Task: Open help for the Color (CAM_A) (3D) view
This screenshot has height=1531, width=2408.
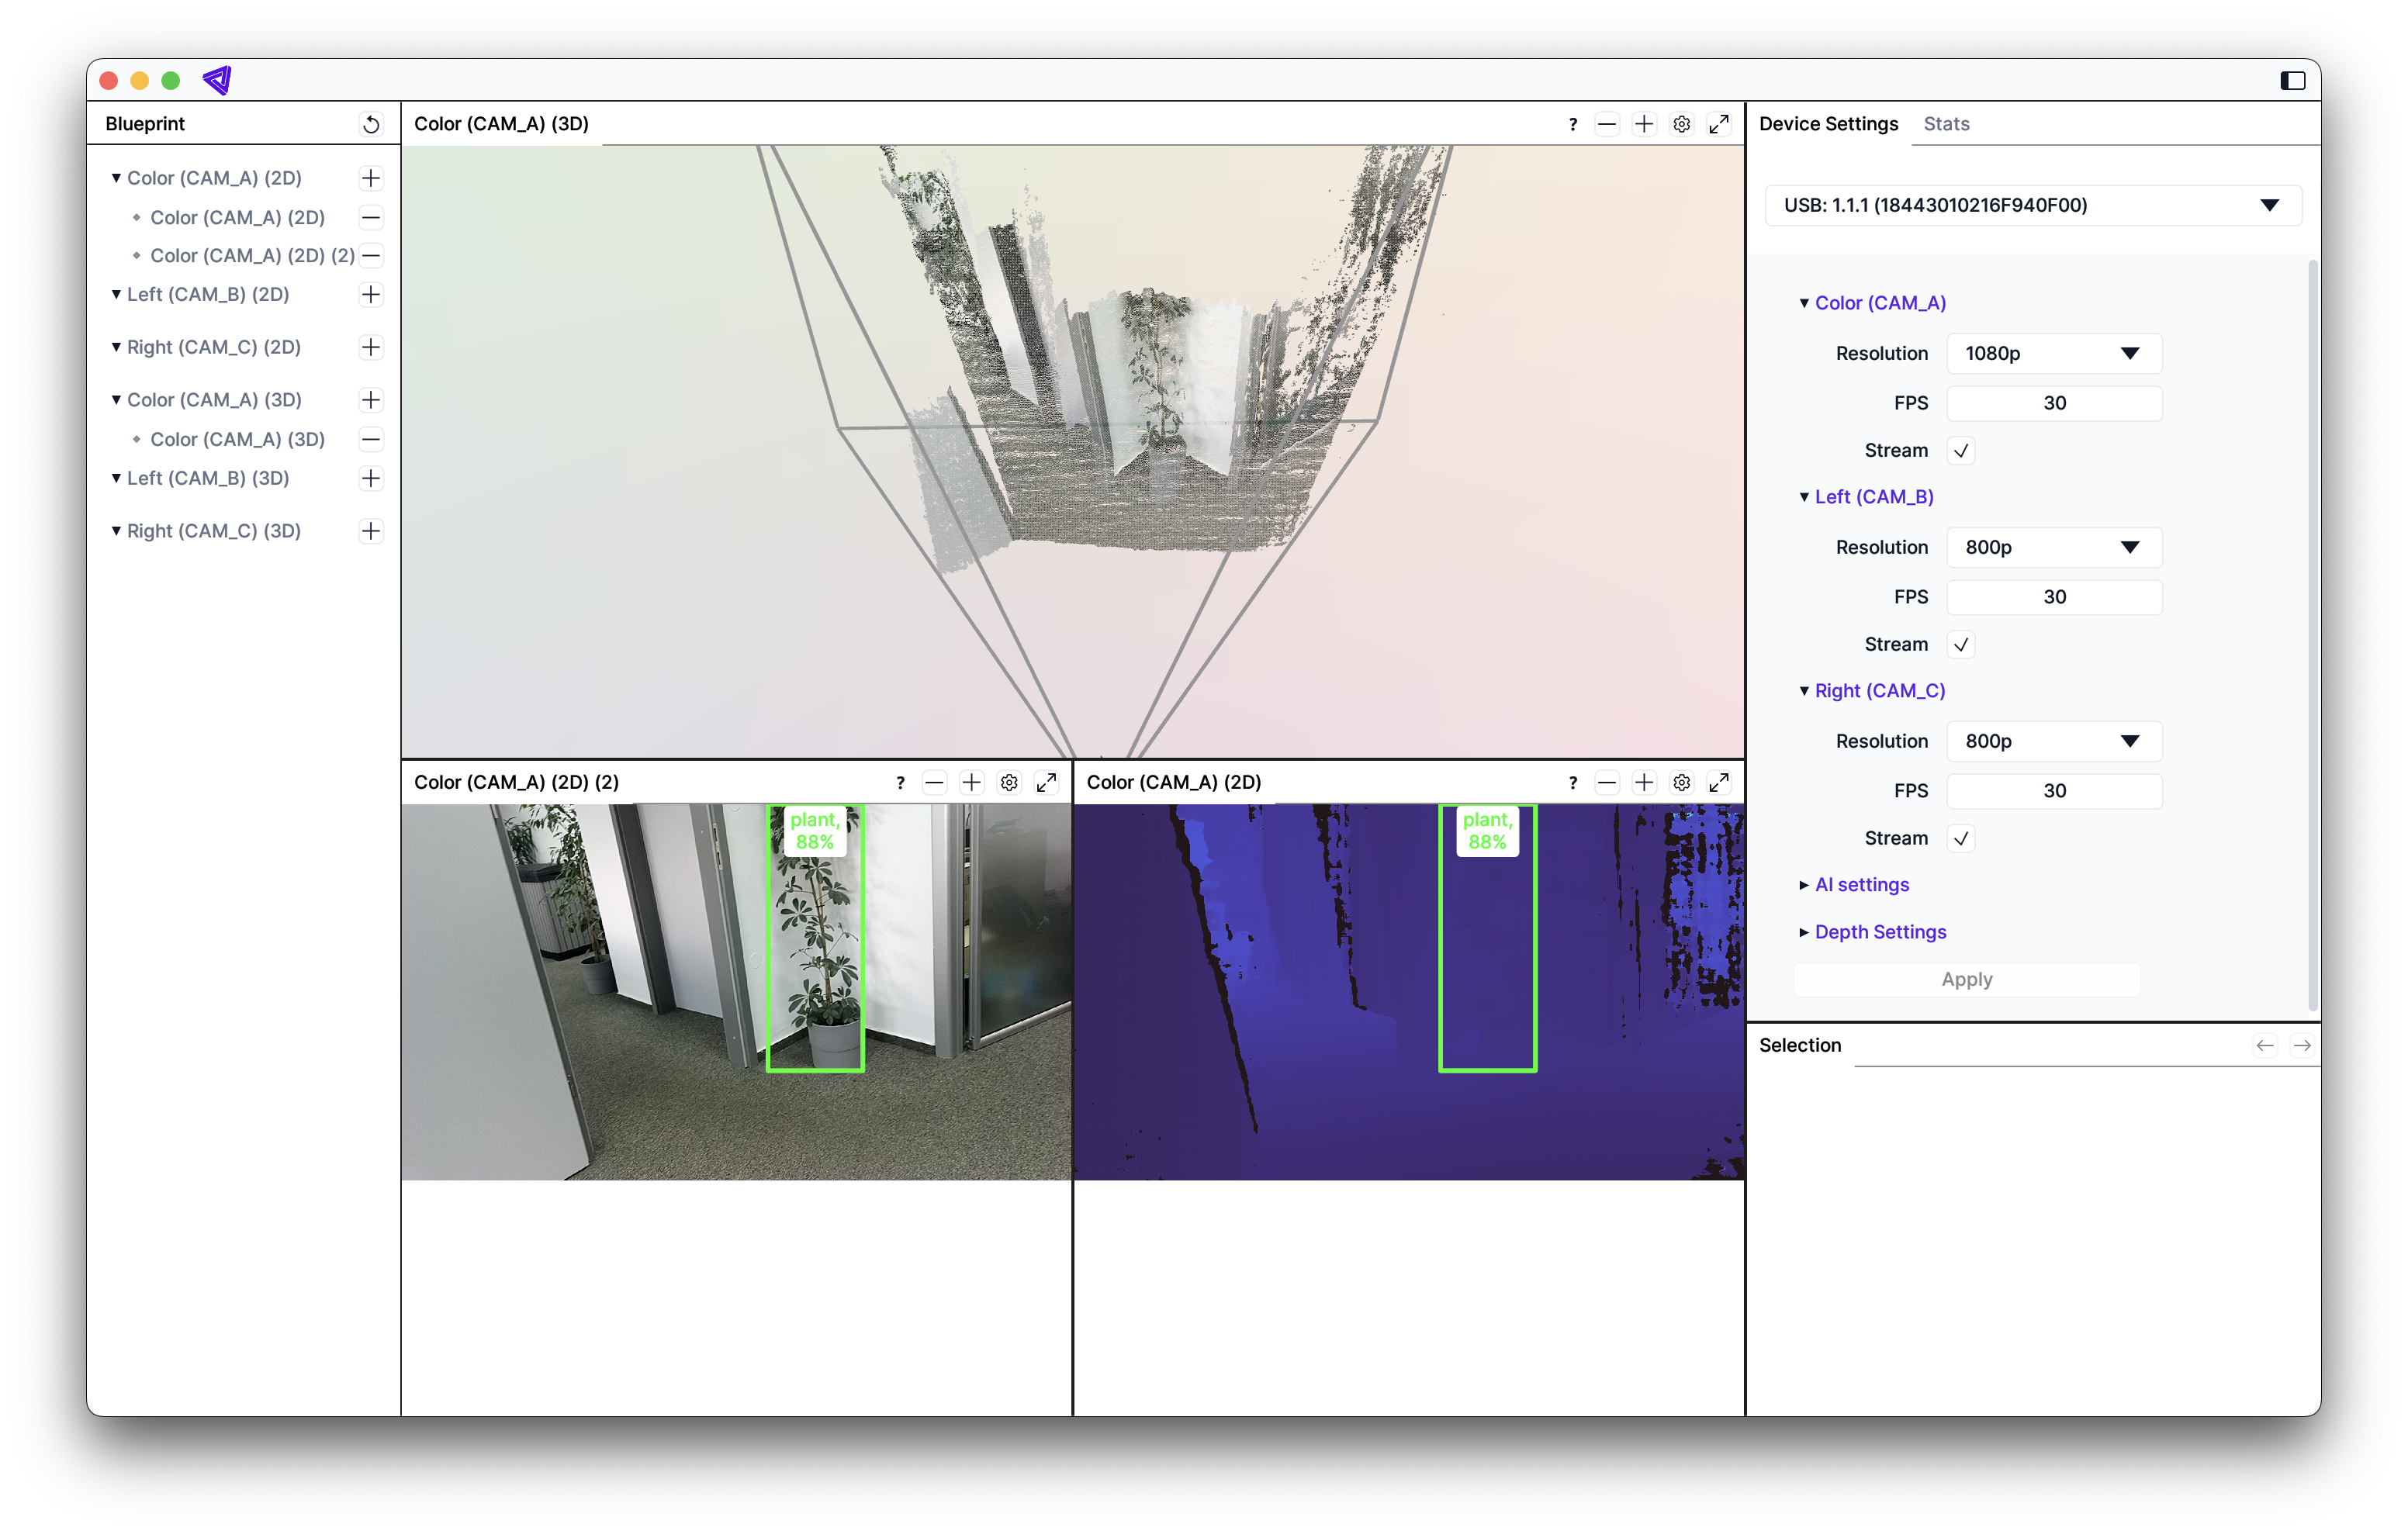Action: tap(1572, 123)
